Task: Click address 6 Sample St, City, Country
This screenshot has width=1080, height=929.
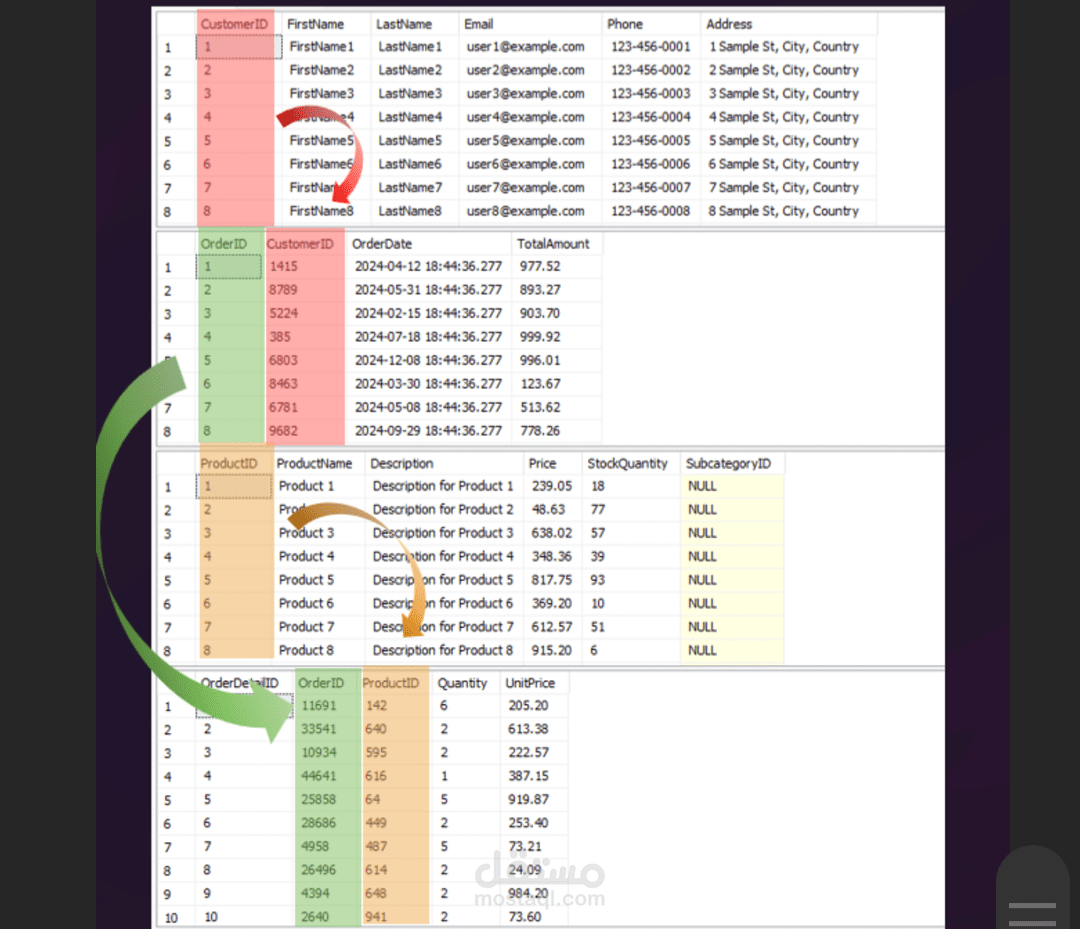Action: point(784,164)
